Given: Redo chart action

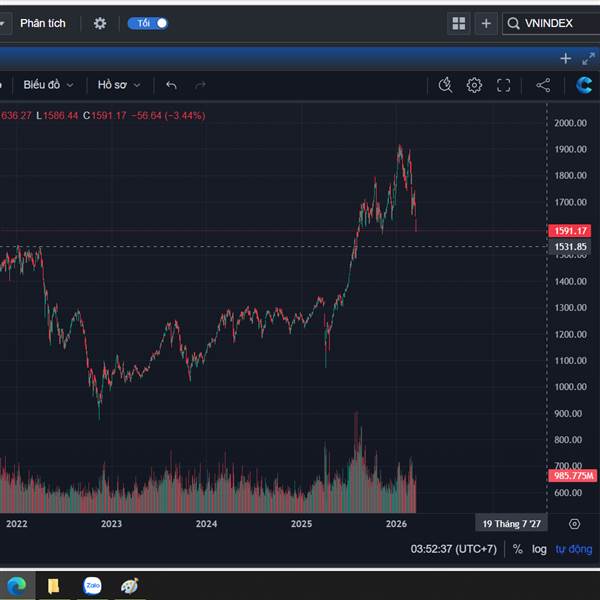Looking at the screenshot, I should coord(200,85).
